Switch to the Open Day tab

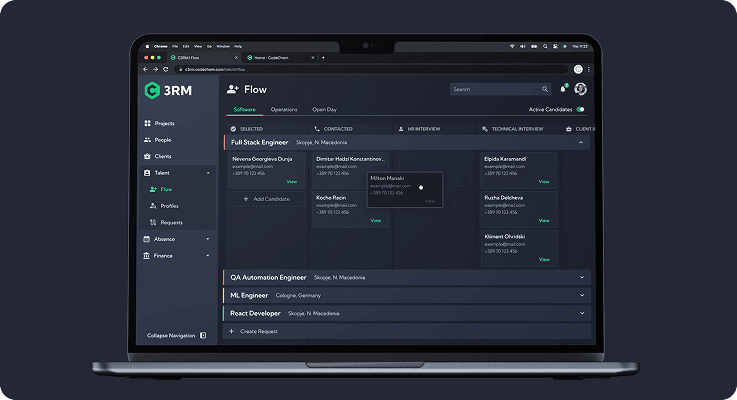(324, 110)
